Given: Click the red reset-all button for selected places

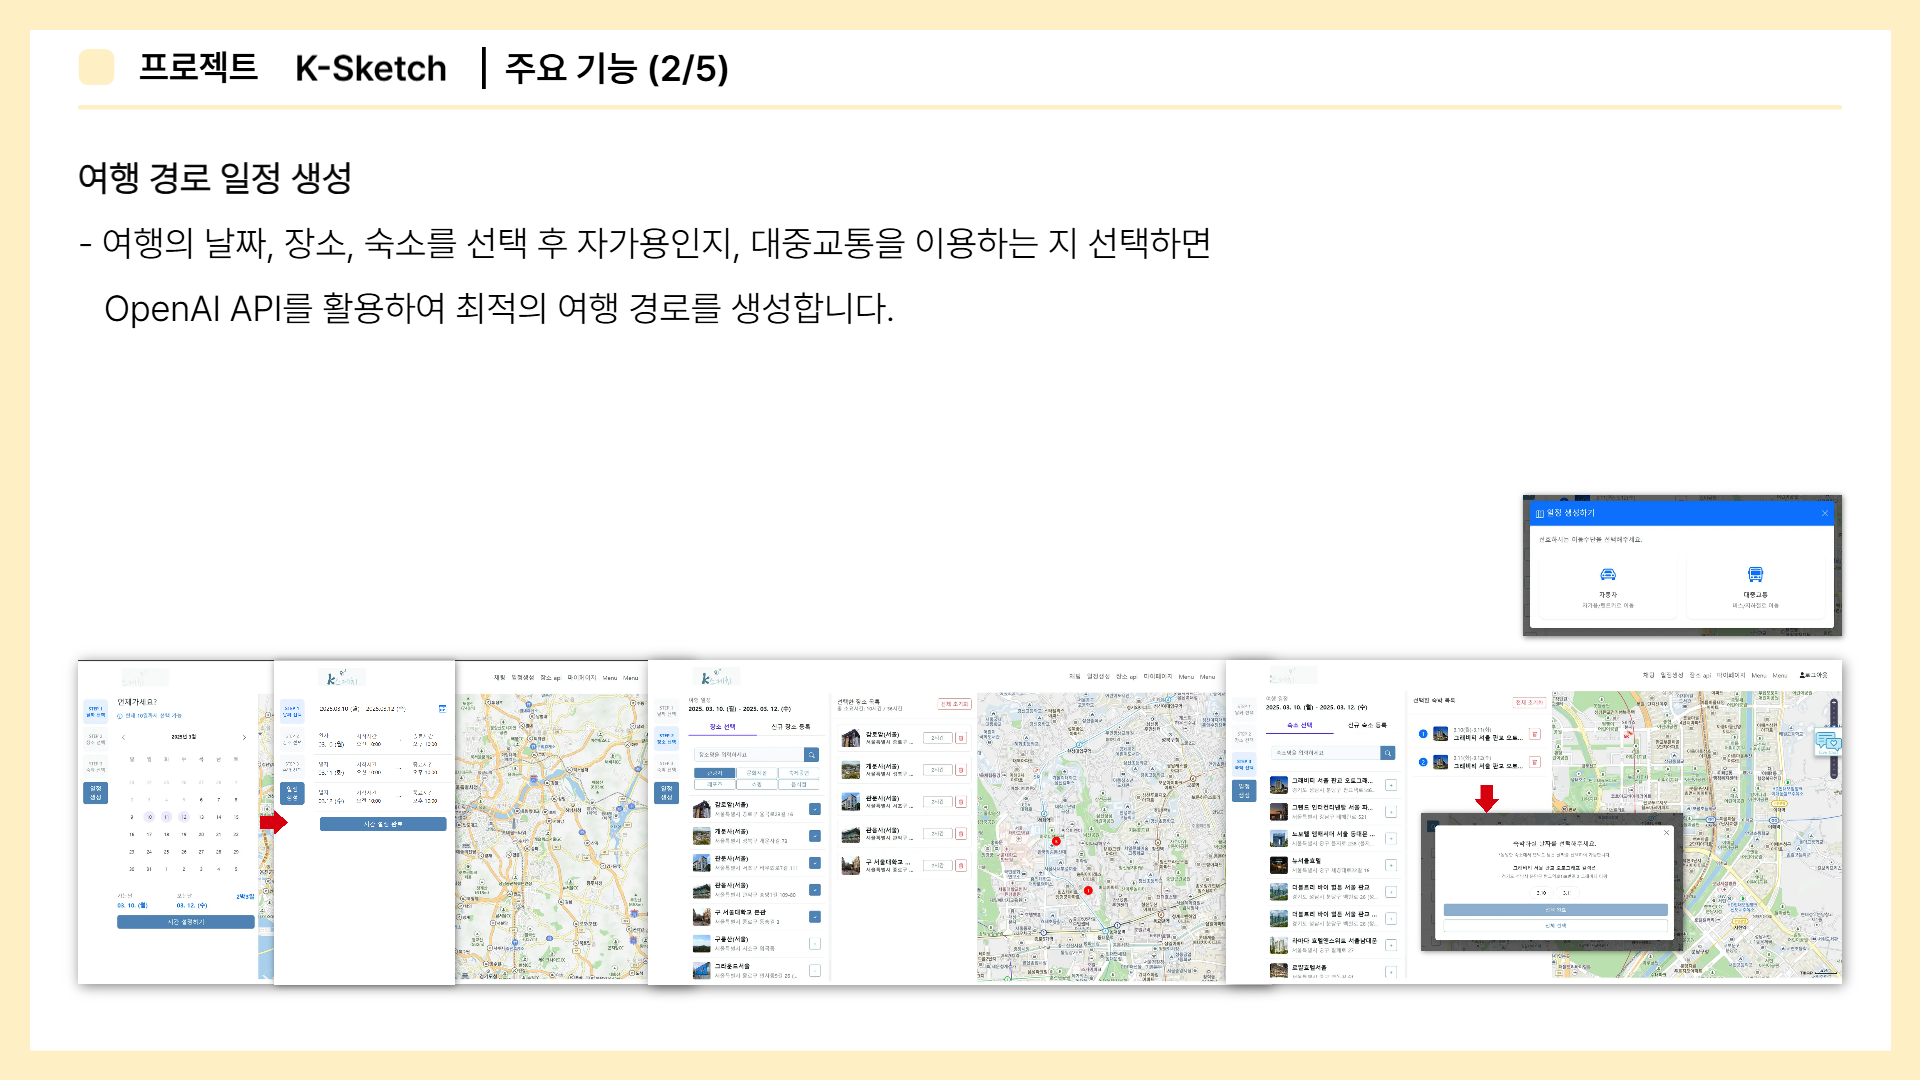Looking at the screenshot, I should [954, 704].
